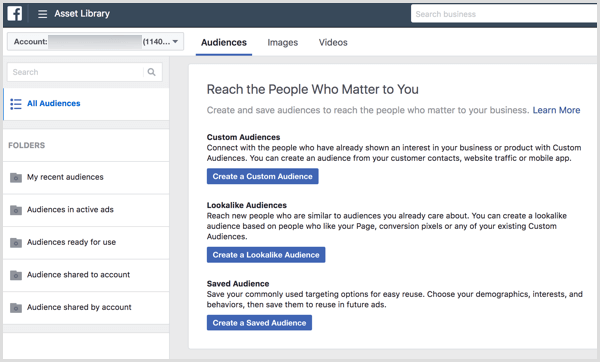
Task: Click the Saved Audience heading
Action: 238,284
